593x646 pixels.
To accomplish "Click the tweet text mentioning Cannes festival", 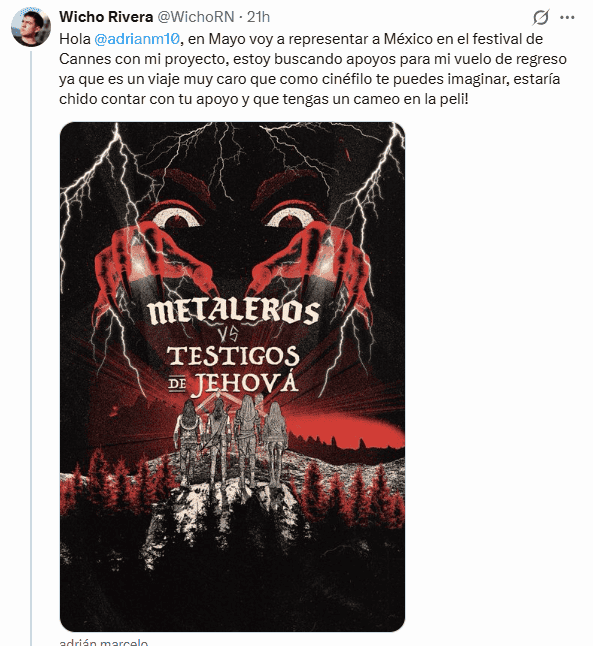I will point(313,69).
